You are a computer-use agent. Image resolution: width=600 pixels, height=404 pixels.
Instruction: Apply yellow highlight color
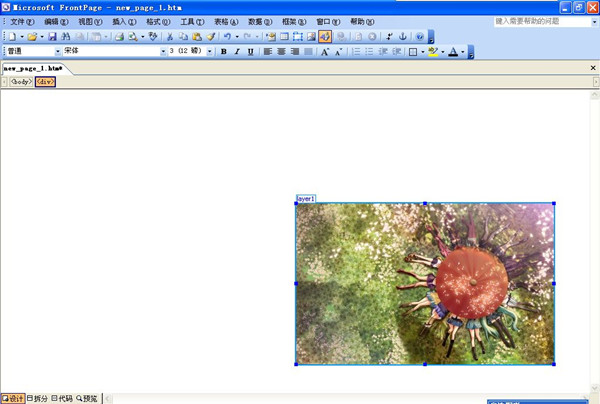[x=433, y=51]
